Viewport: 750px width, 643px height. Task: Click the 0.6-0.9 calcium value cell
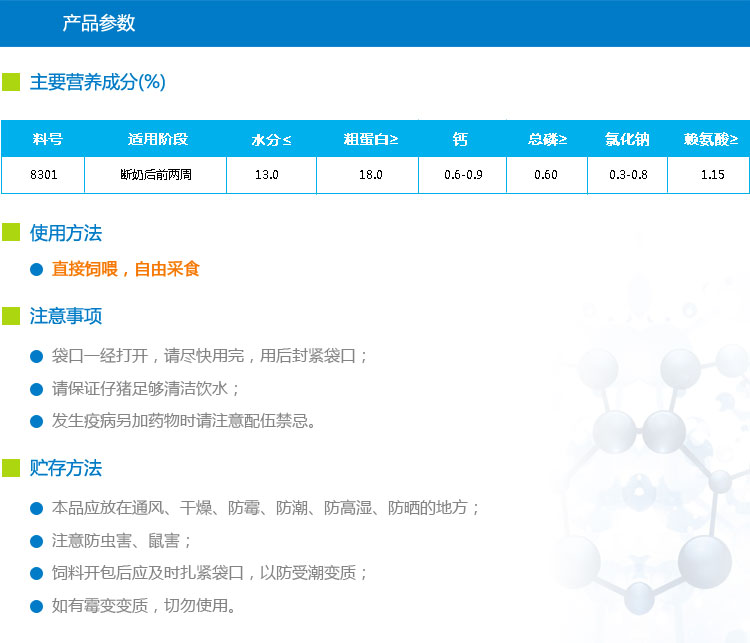[463, 175]
